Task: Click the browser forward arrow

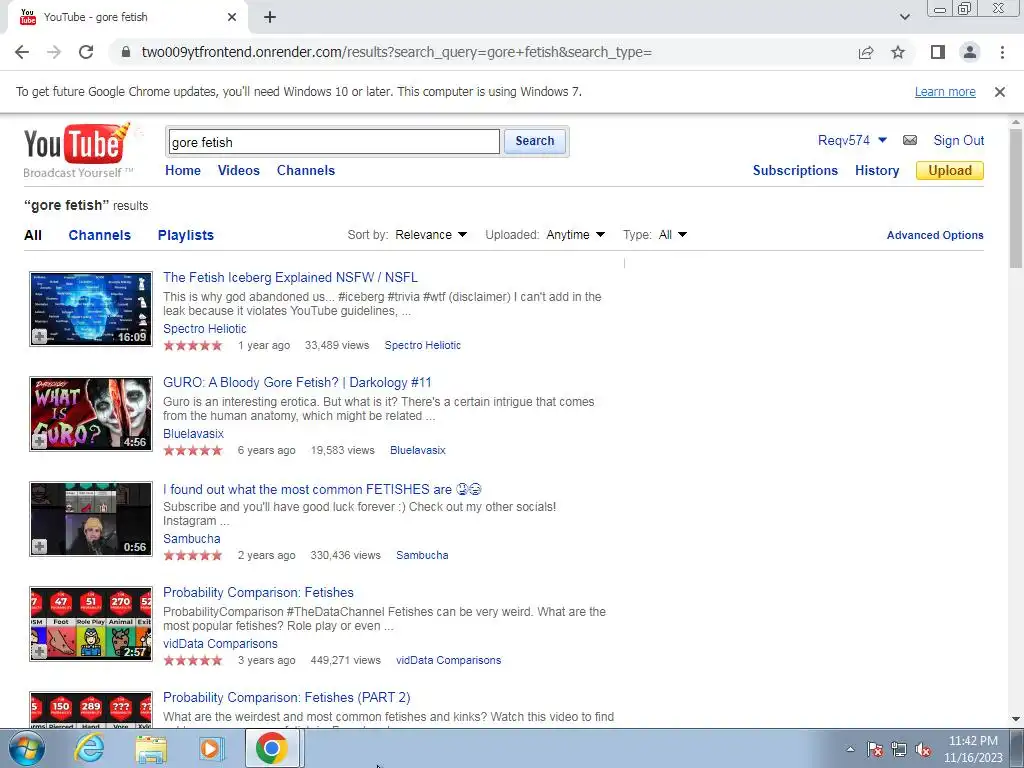Action: point(54,52)
